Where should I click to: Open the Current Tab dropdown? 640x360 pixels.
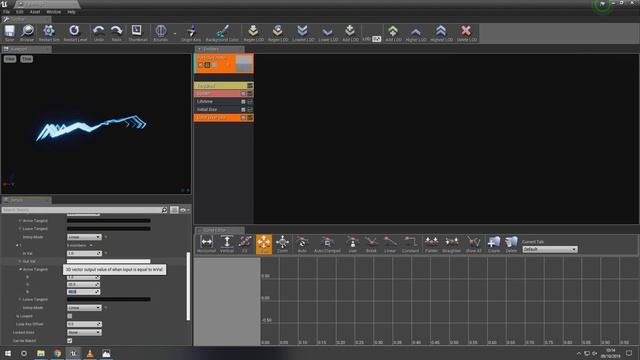(550, 249)
